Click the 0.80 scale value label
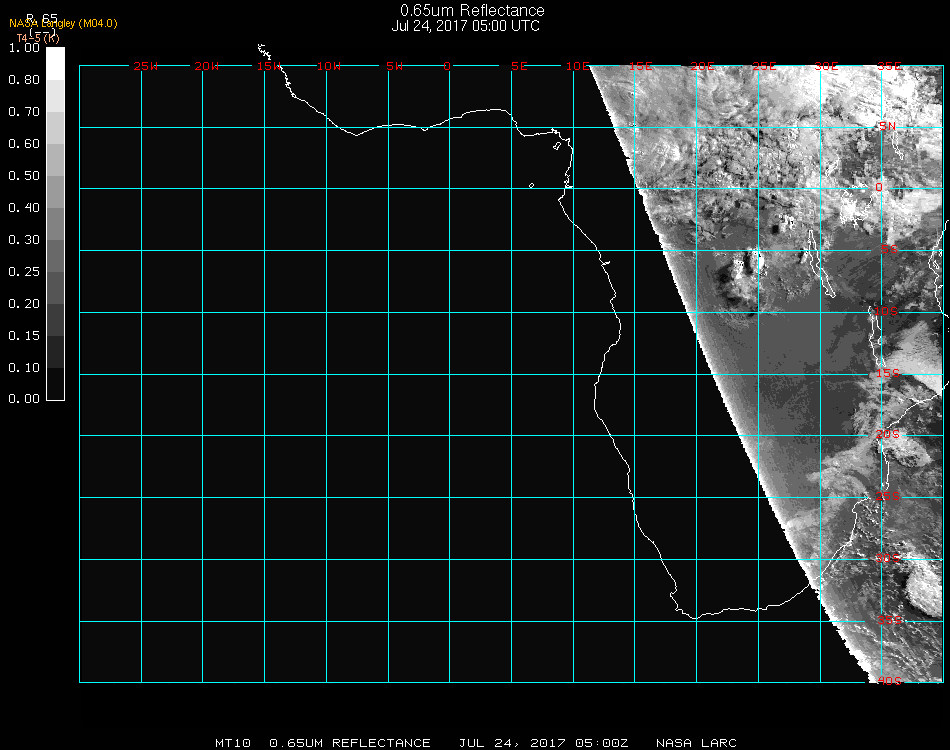 click(23, 80)
